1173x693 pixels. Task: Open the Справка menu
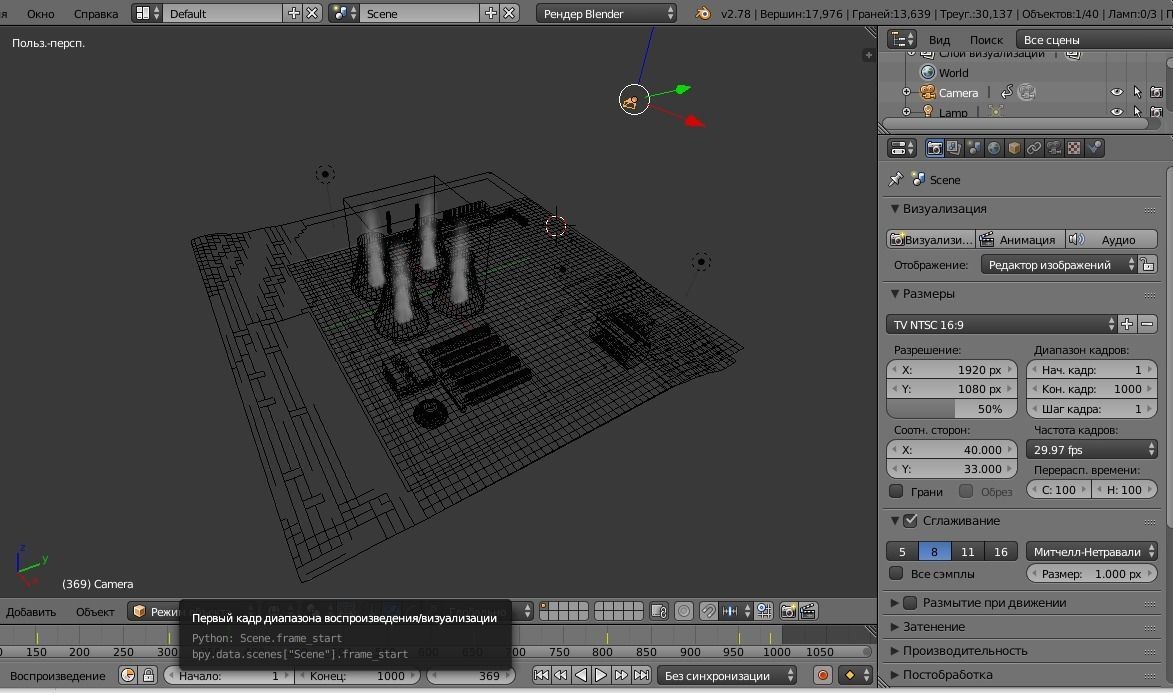(x=96, y=13)
